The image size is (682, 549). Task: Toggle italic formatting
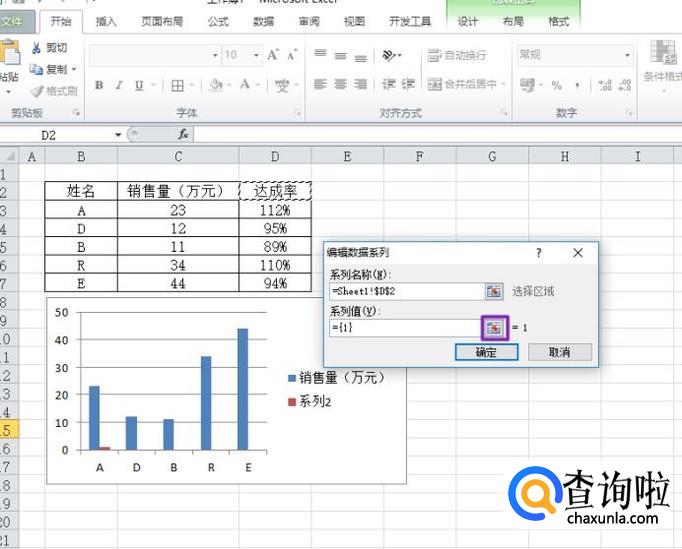118,86
